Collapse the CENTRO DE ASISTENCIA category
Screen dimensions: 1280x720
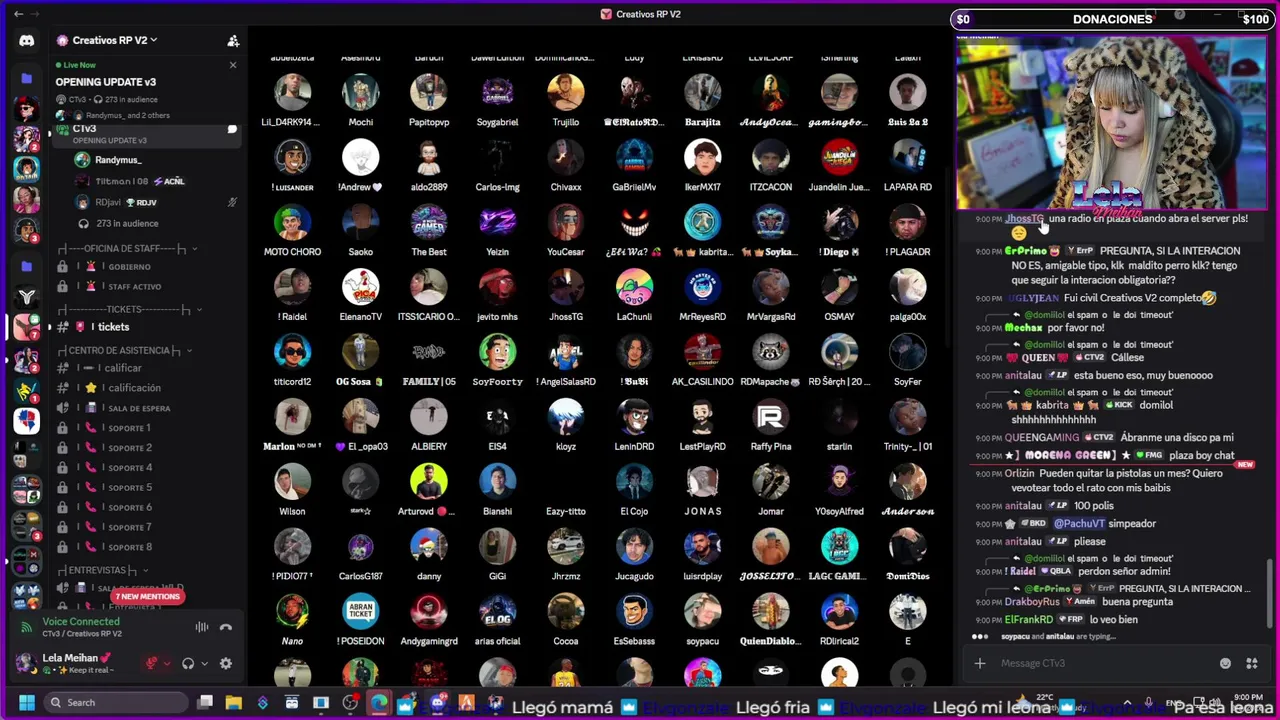(x=125, y=350)
